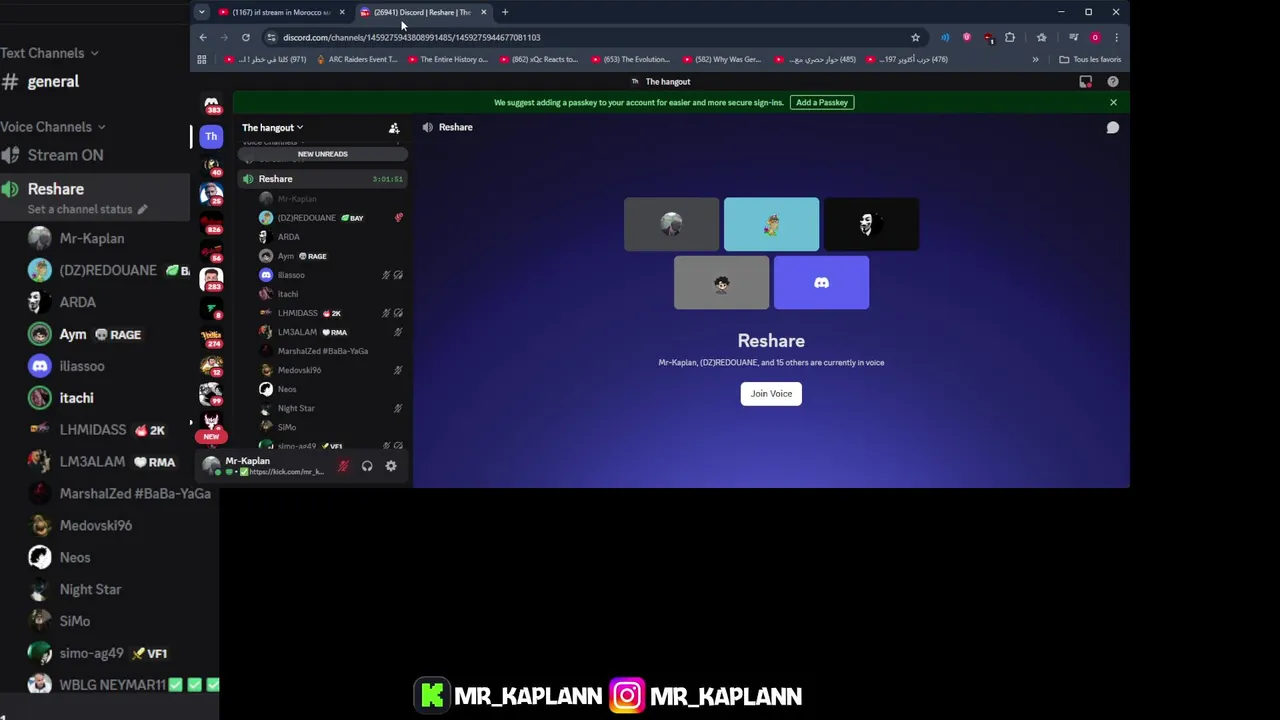Toggle the headphones deafen button

coord(367,466)
